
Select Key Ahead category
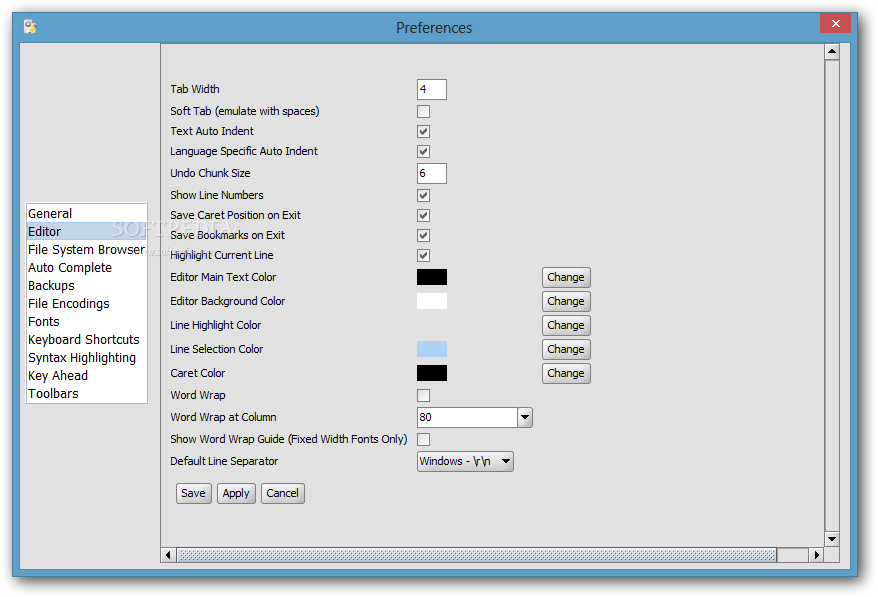click(x=86, y=375)
